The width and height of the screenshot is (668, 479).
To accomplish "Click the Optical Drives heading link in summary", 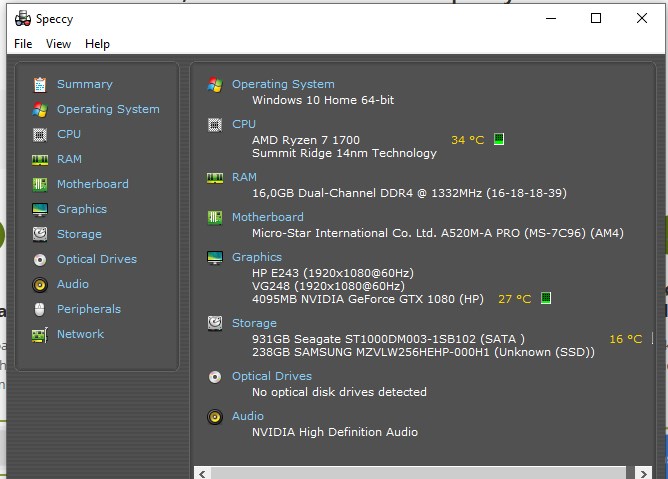I will [271, 376].
